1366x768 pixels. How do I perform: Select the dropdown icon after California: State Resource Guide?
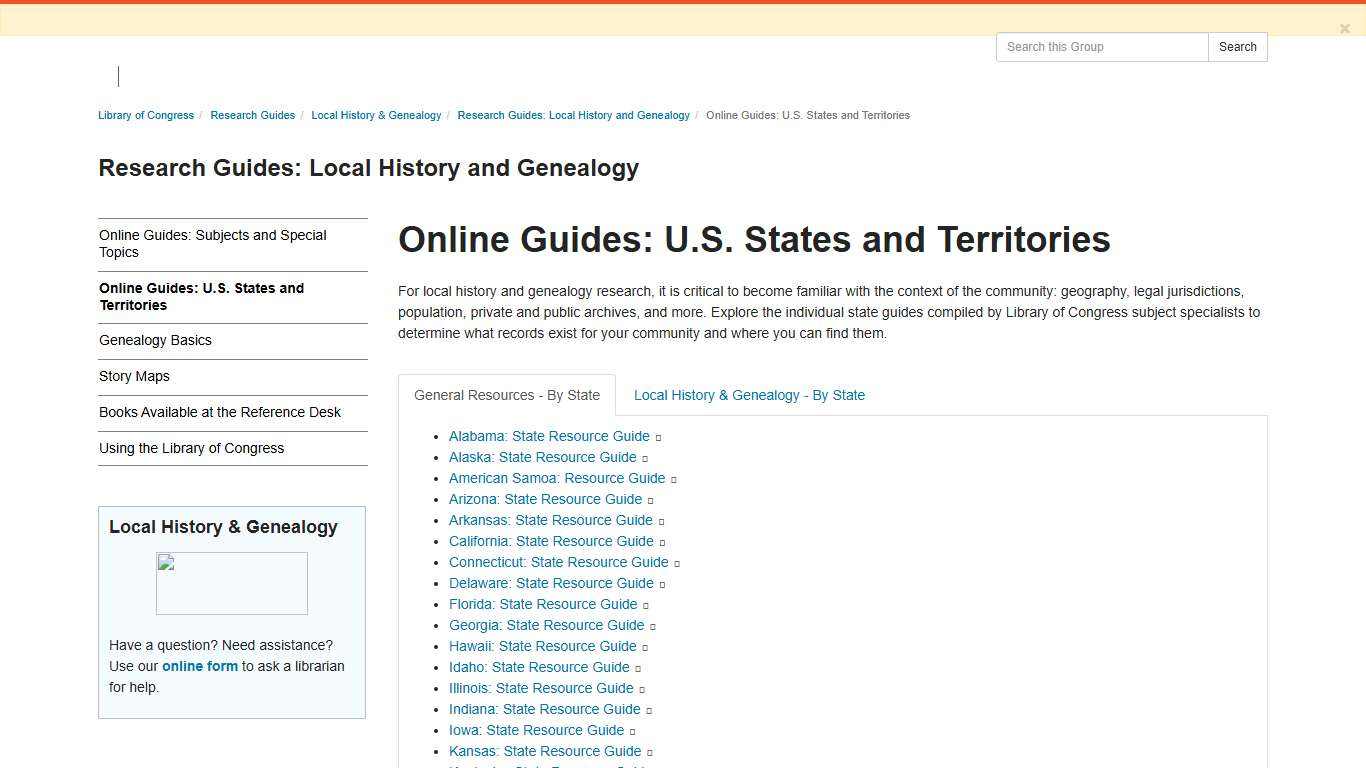pyautogui.click(x=661, y=542)
